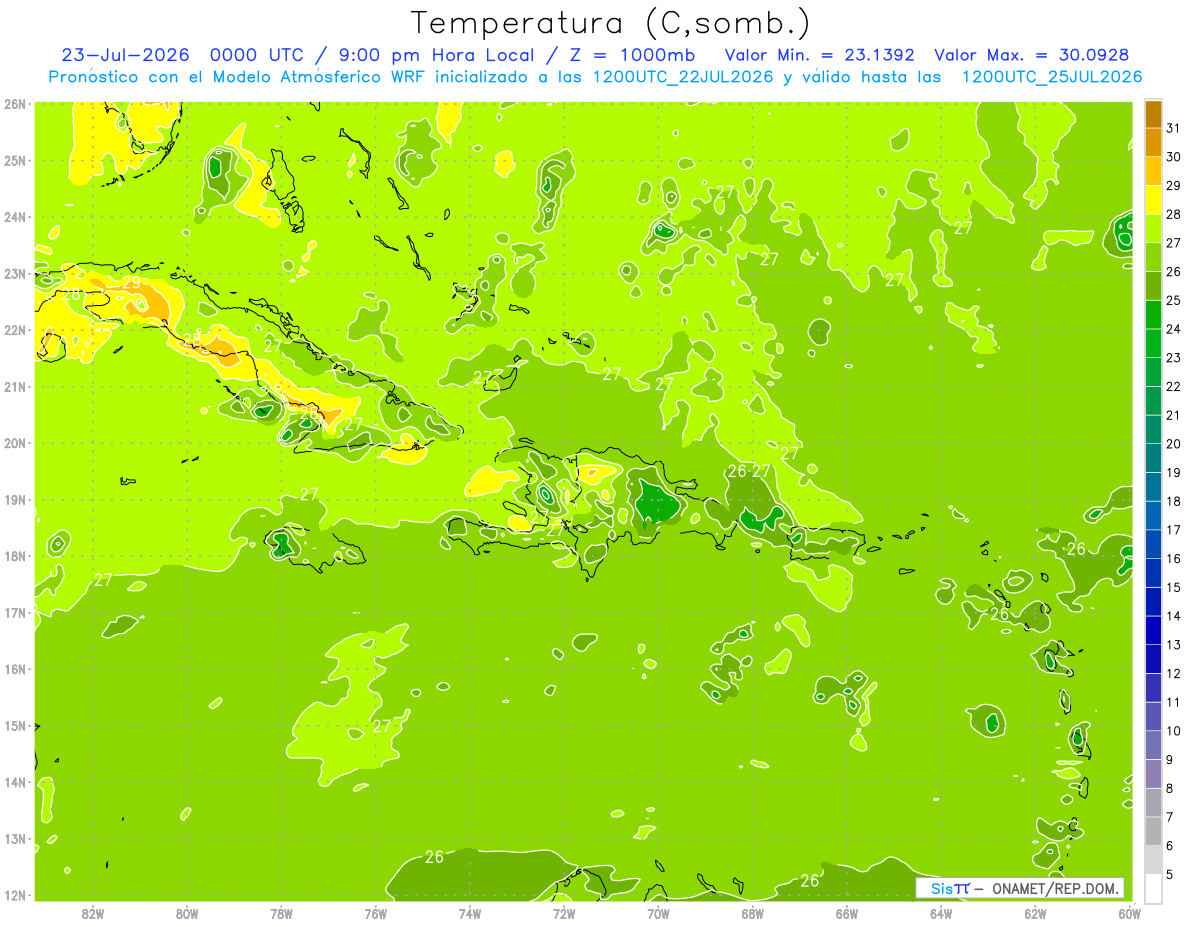Viewport: 1200px width, 927px height.
Task: Click the "70W" longitude axis label
Action: pos(658,913)
